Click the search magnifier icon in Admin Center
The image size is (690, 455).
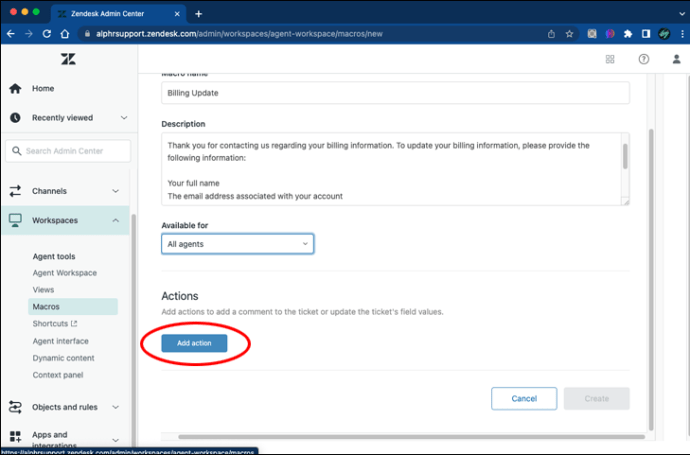pyautogui.click(x=17, y=151)
